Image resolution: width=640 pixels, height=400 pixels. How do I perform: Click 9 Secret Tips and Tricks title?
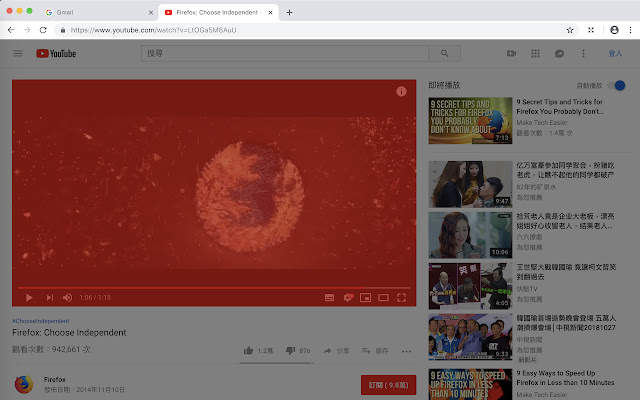560,107
